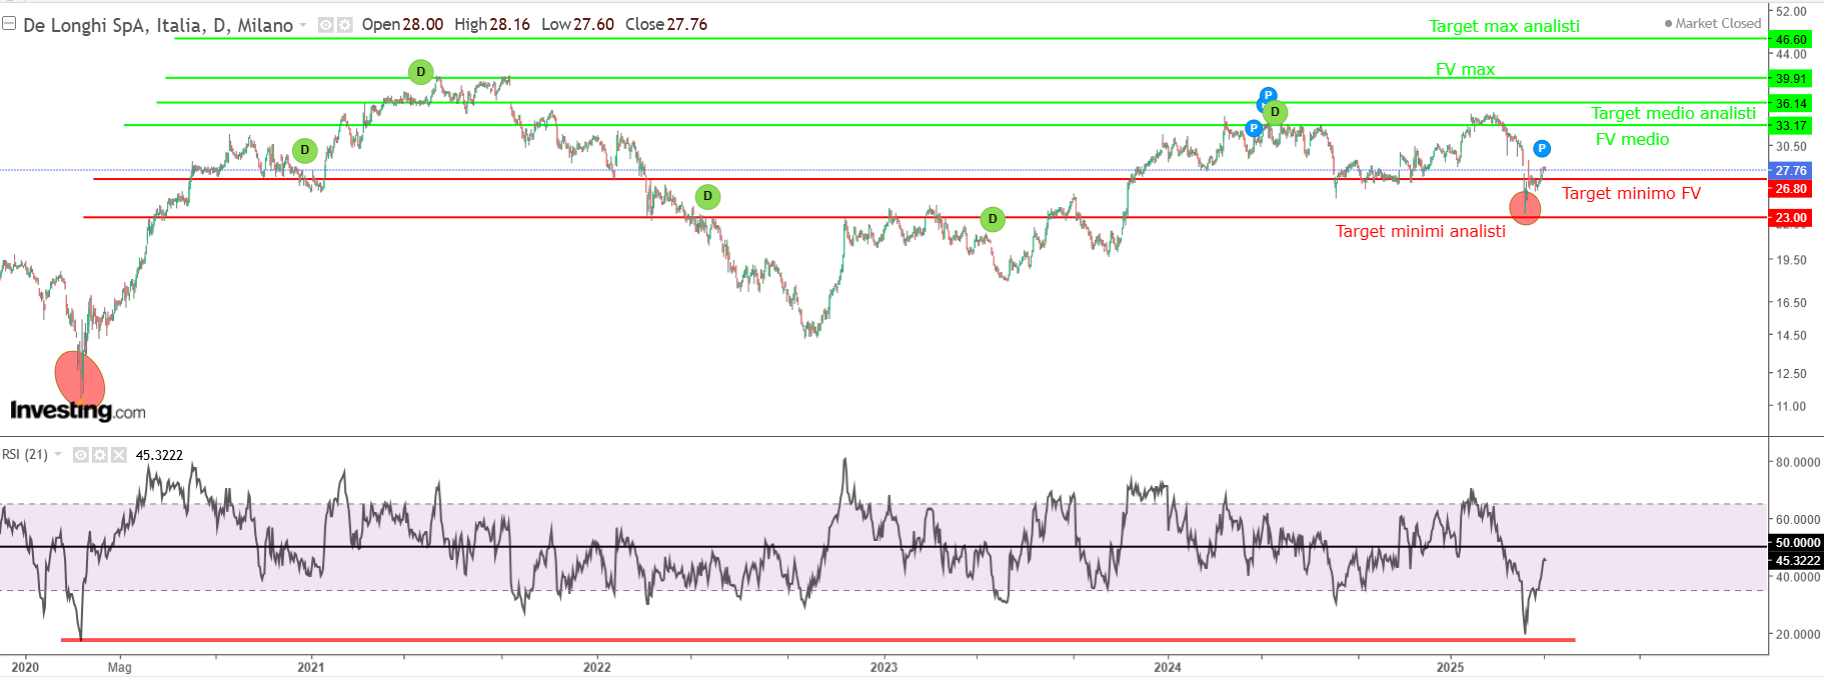The image size is (1824, 677).
Task: Select the 'FV medio' annotation label
Action: (1632, 139)
